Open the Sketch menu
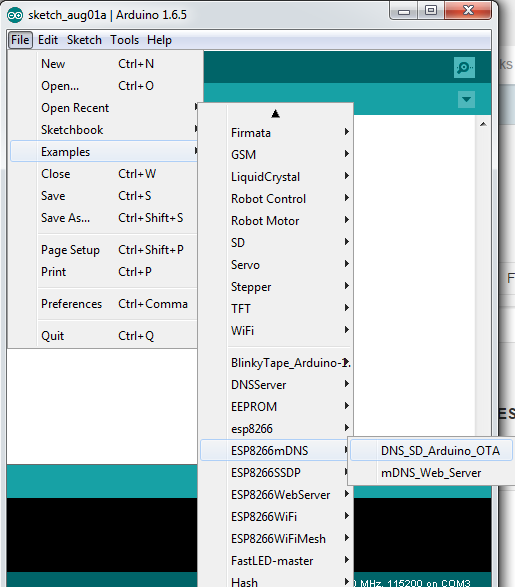This screenshot has height=587, width=515. [x=84, y=40]
